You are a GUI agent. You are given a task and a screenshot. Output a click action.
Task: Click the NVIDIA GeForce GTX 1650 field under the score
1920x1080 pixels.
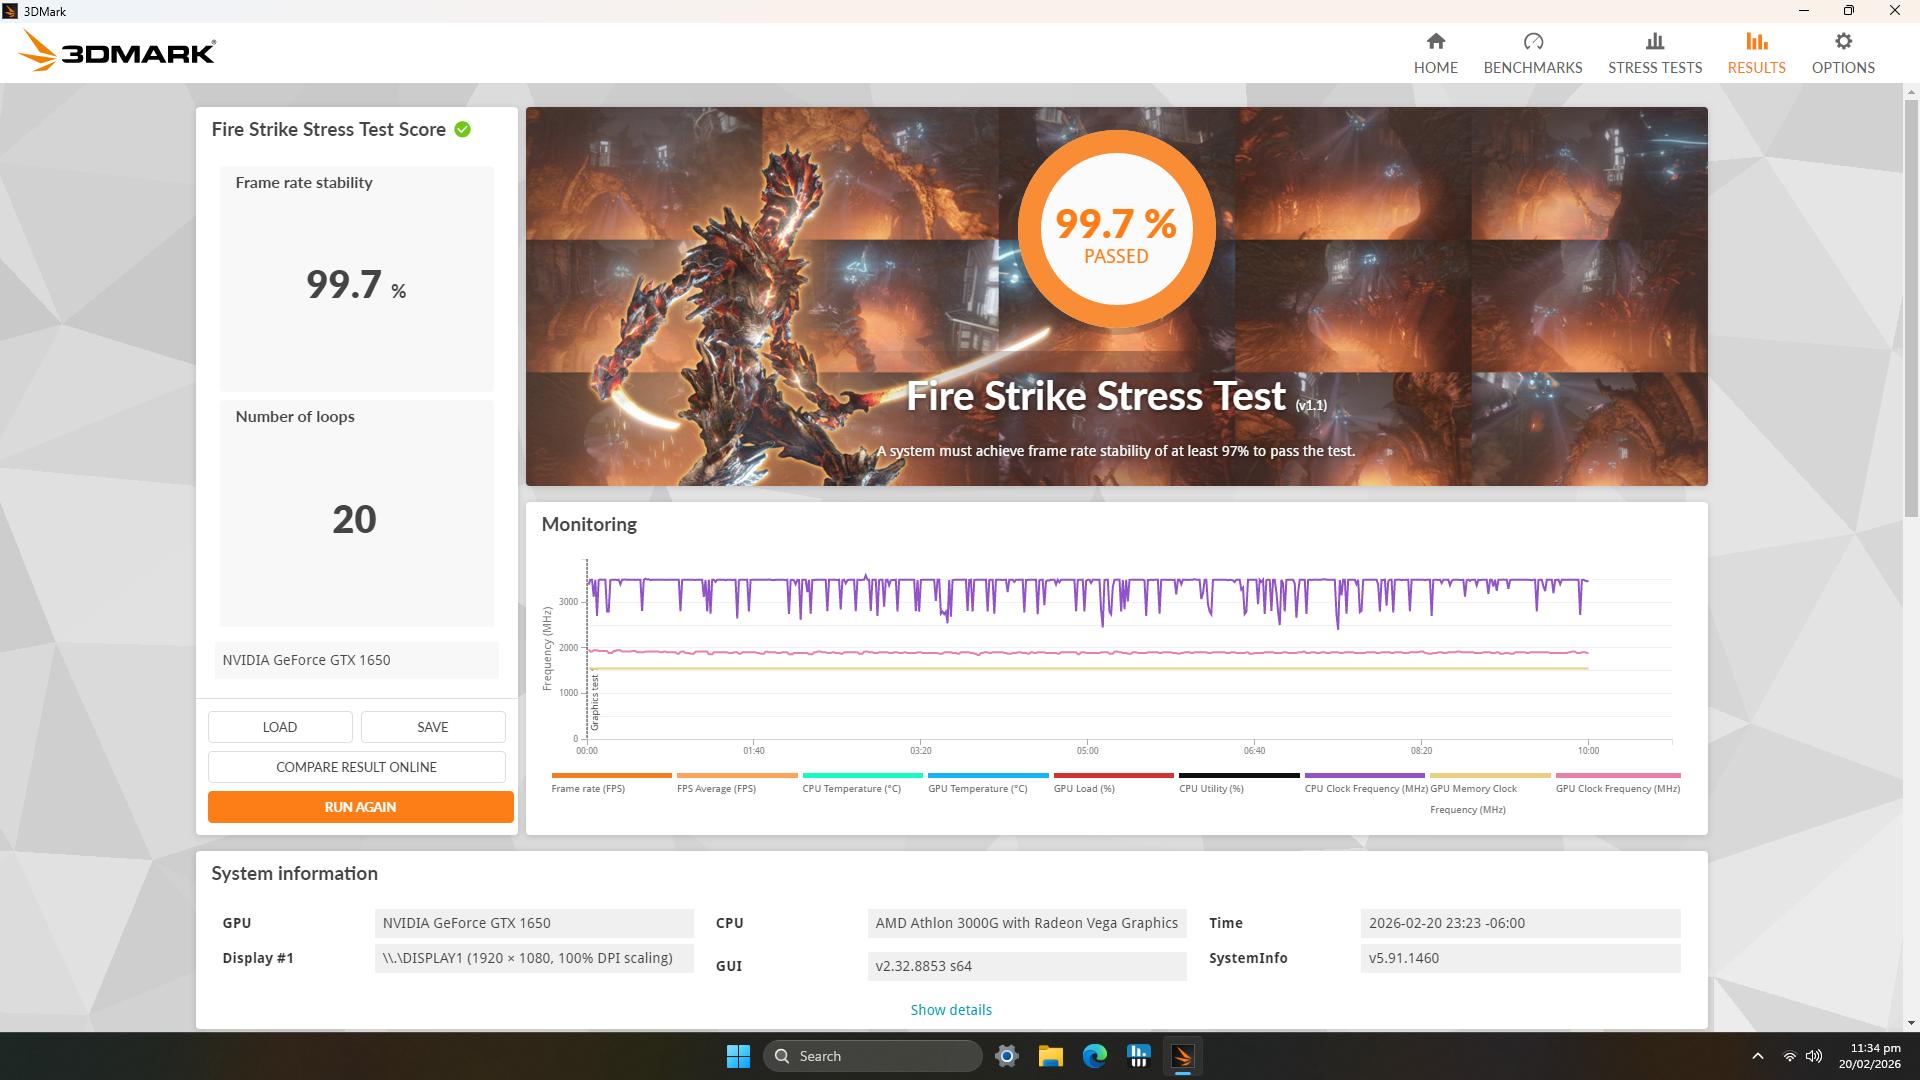pos(357,660)
